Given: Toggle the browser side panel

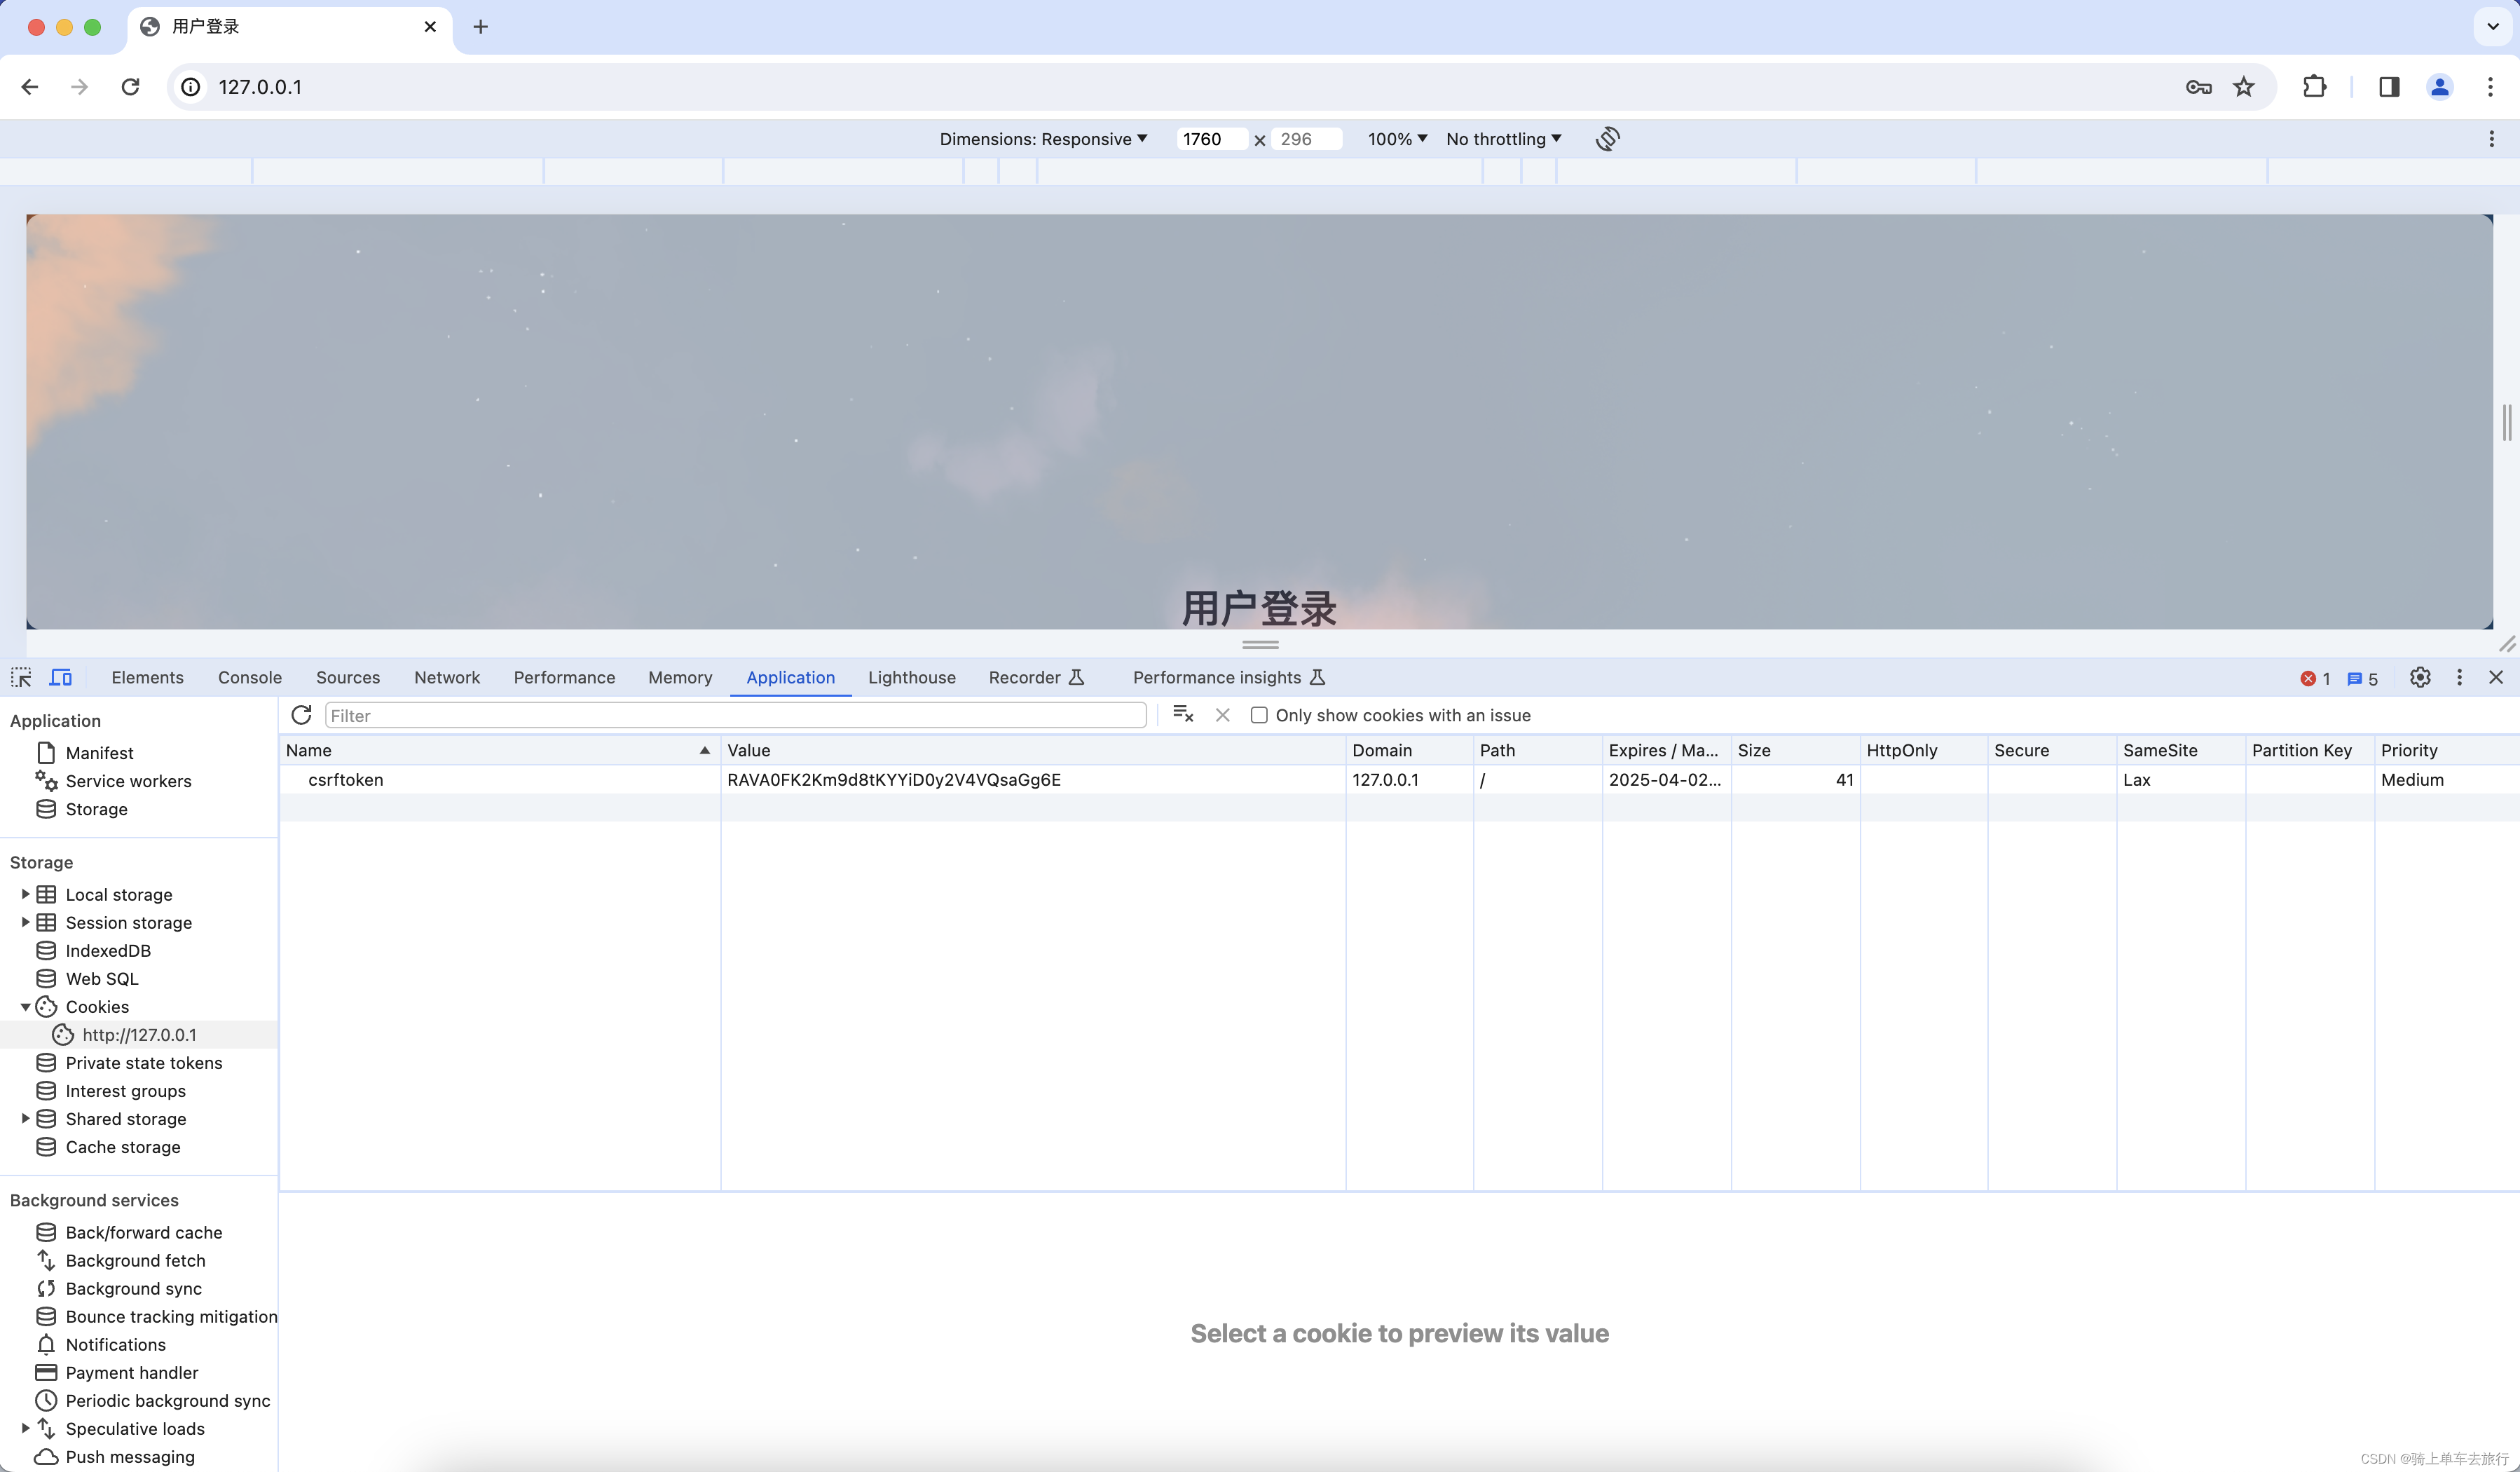Looking at the screenshot, I should (2389, 87).
